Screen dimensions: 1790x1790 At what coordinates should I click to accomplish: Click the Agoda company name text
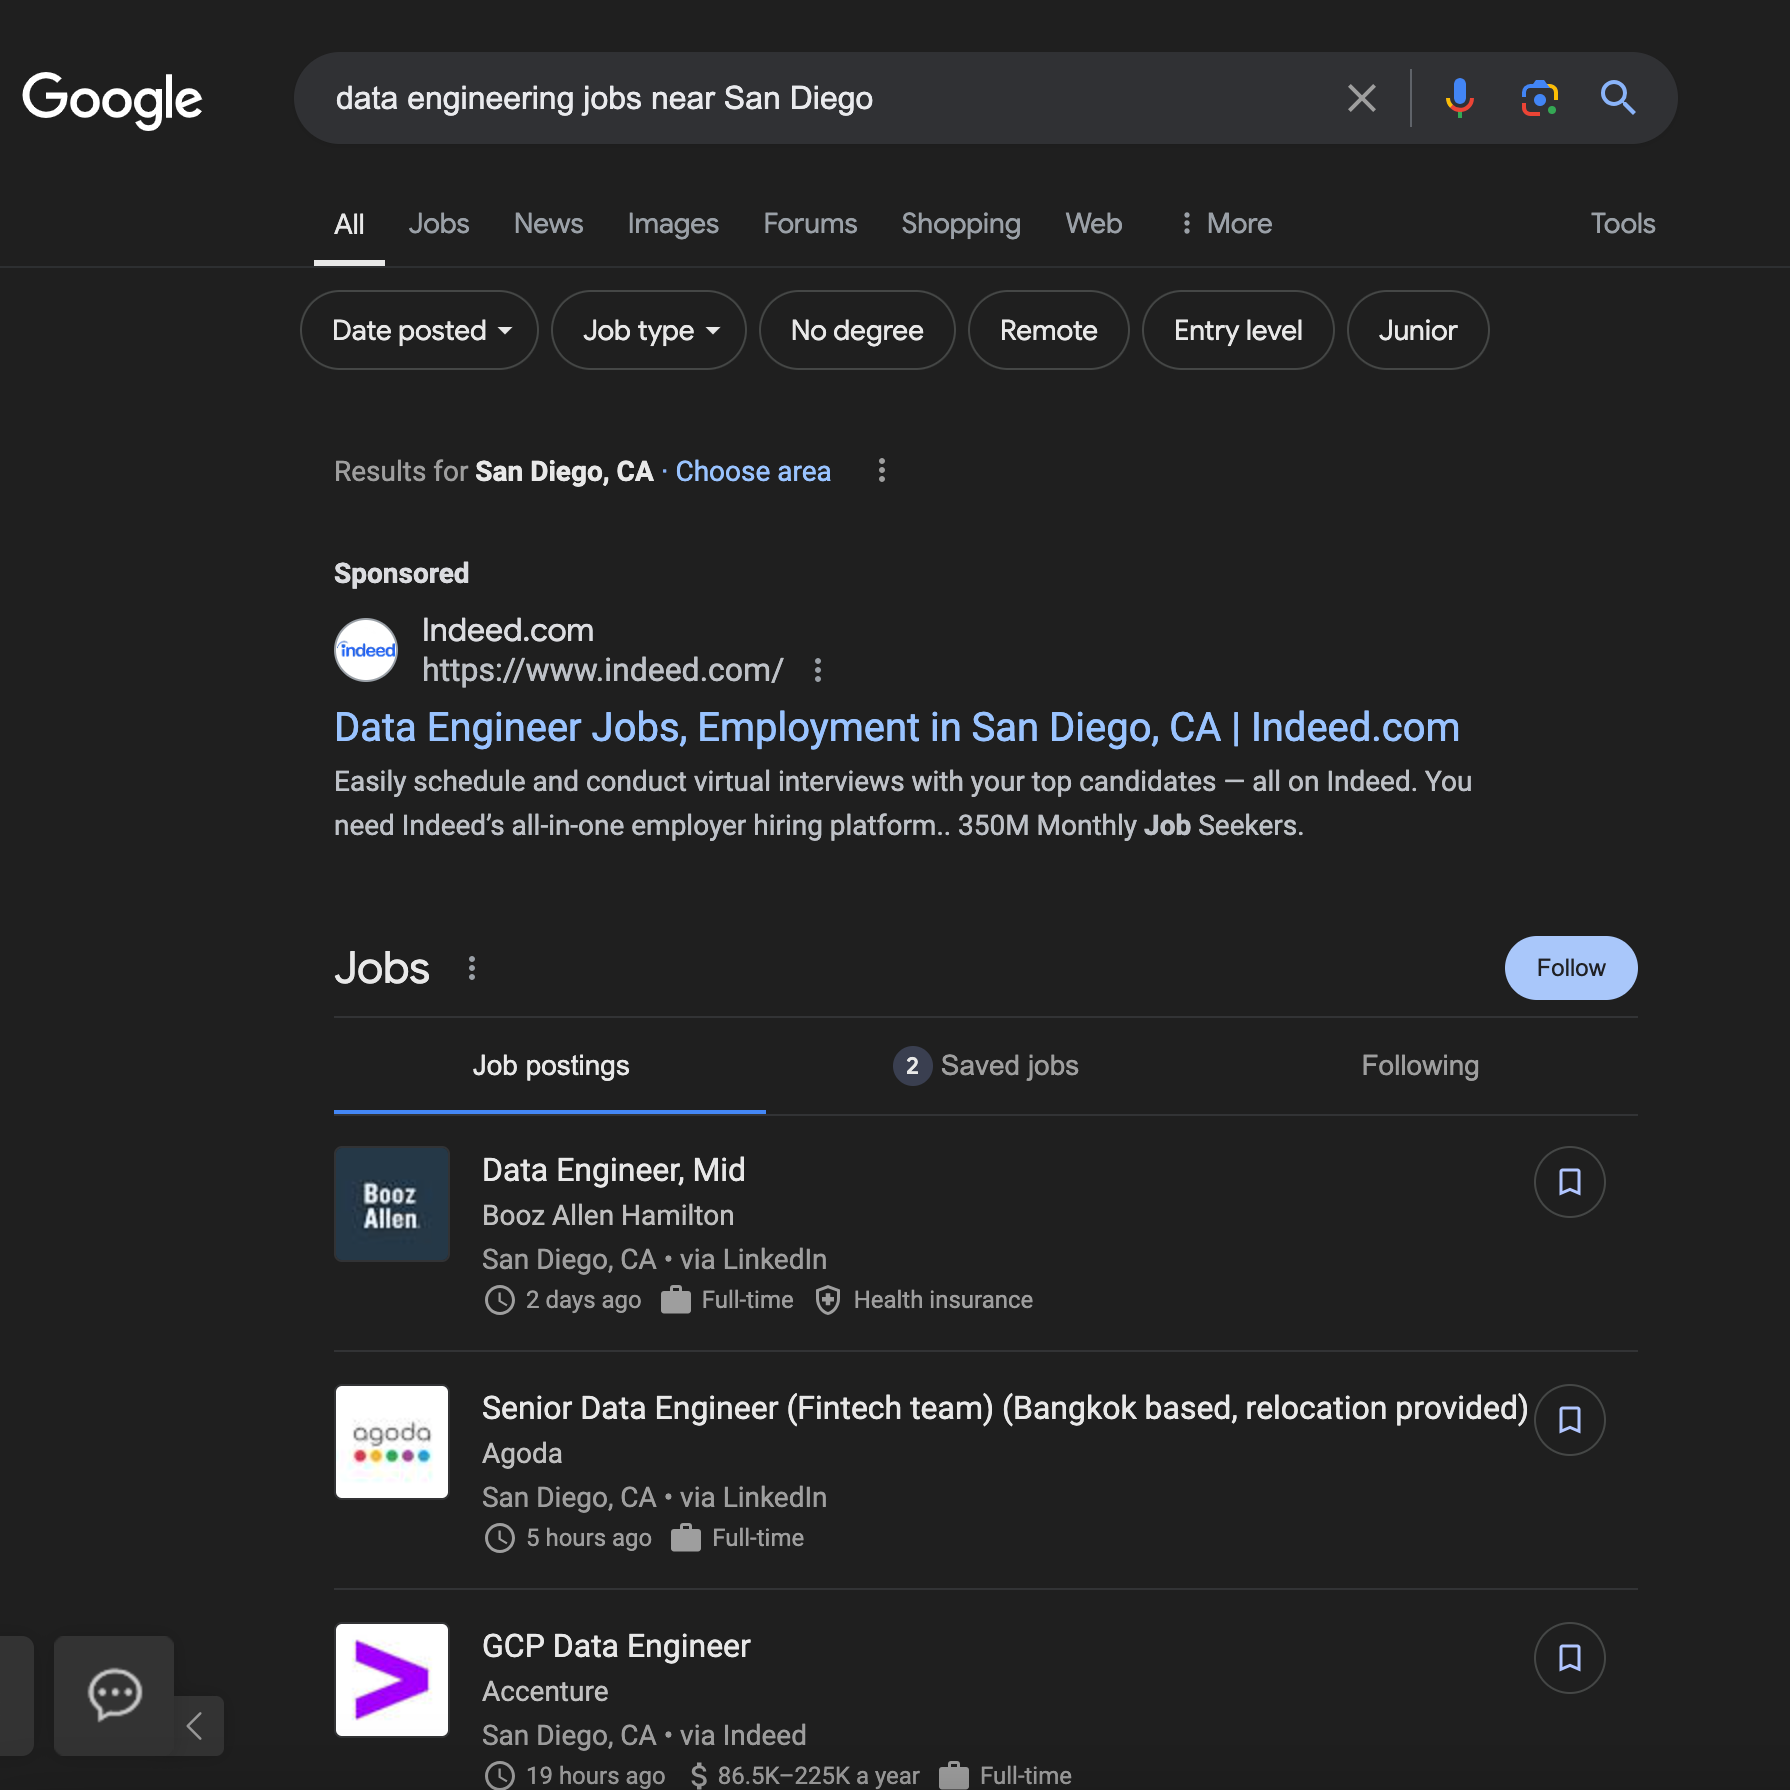[522, 1453]
